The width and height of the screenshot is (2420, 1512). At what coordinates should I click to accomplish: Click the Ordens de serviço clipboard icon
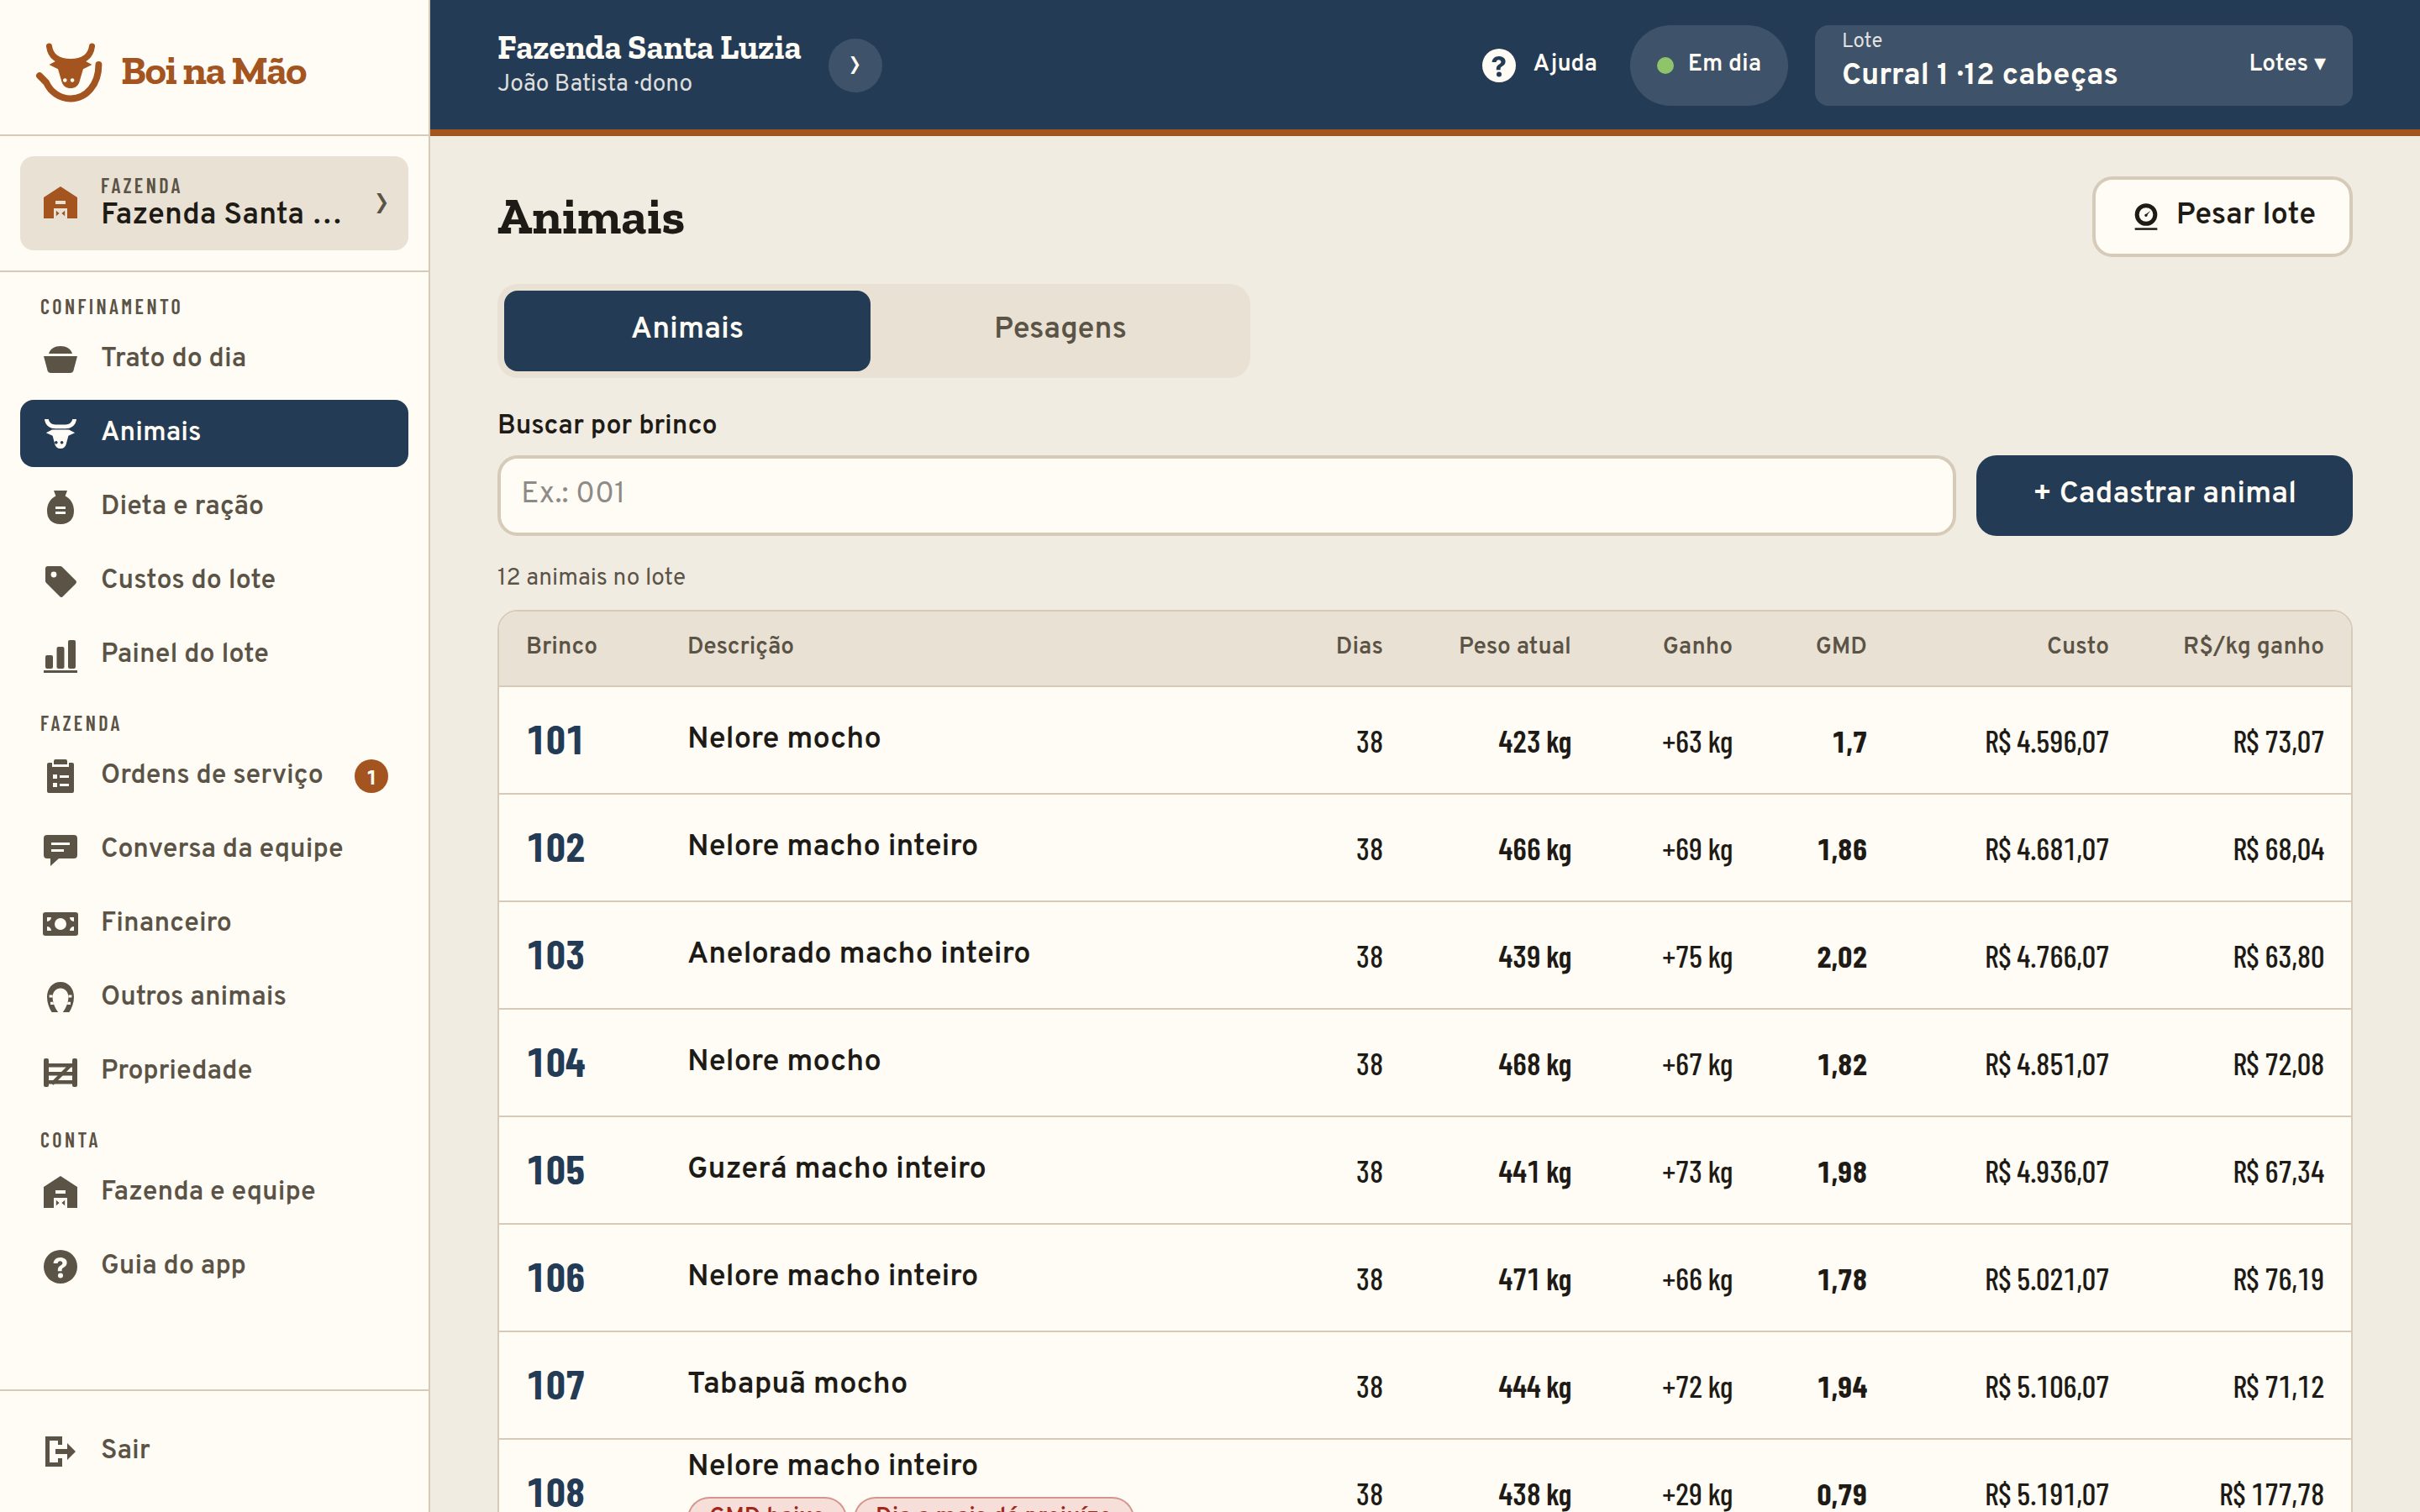60,775
